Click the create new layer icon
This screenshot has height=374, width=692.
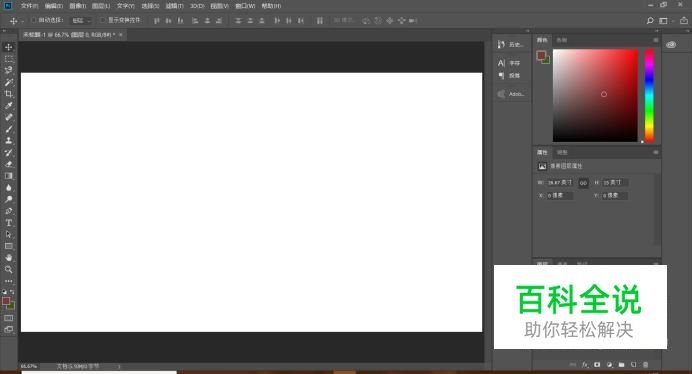pyautogui.click(x=633, y=365)
